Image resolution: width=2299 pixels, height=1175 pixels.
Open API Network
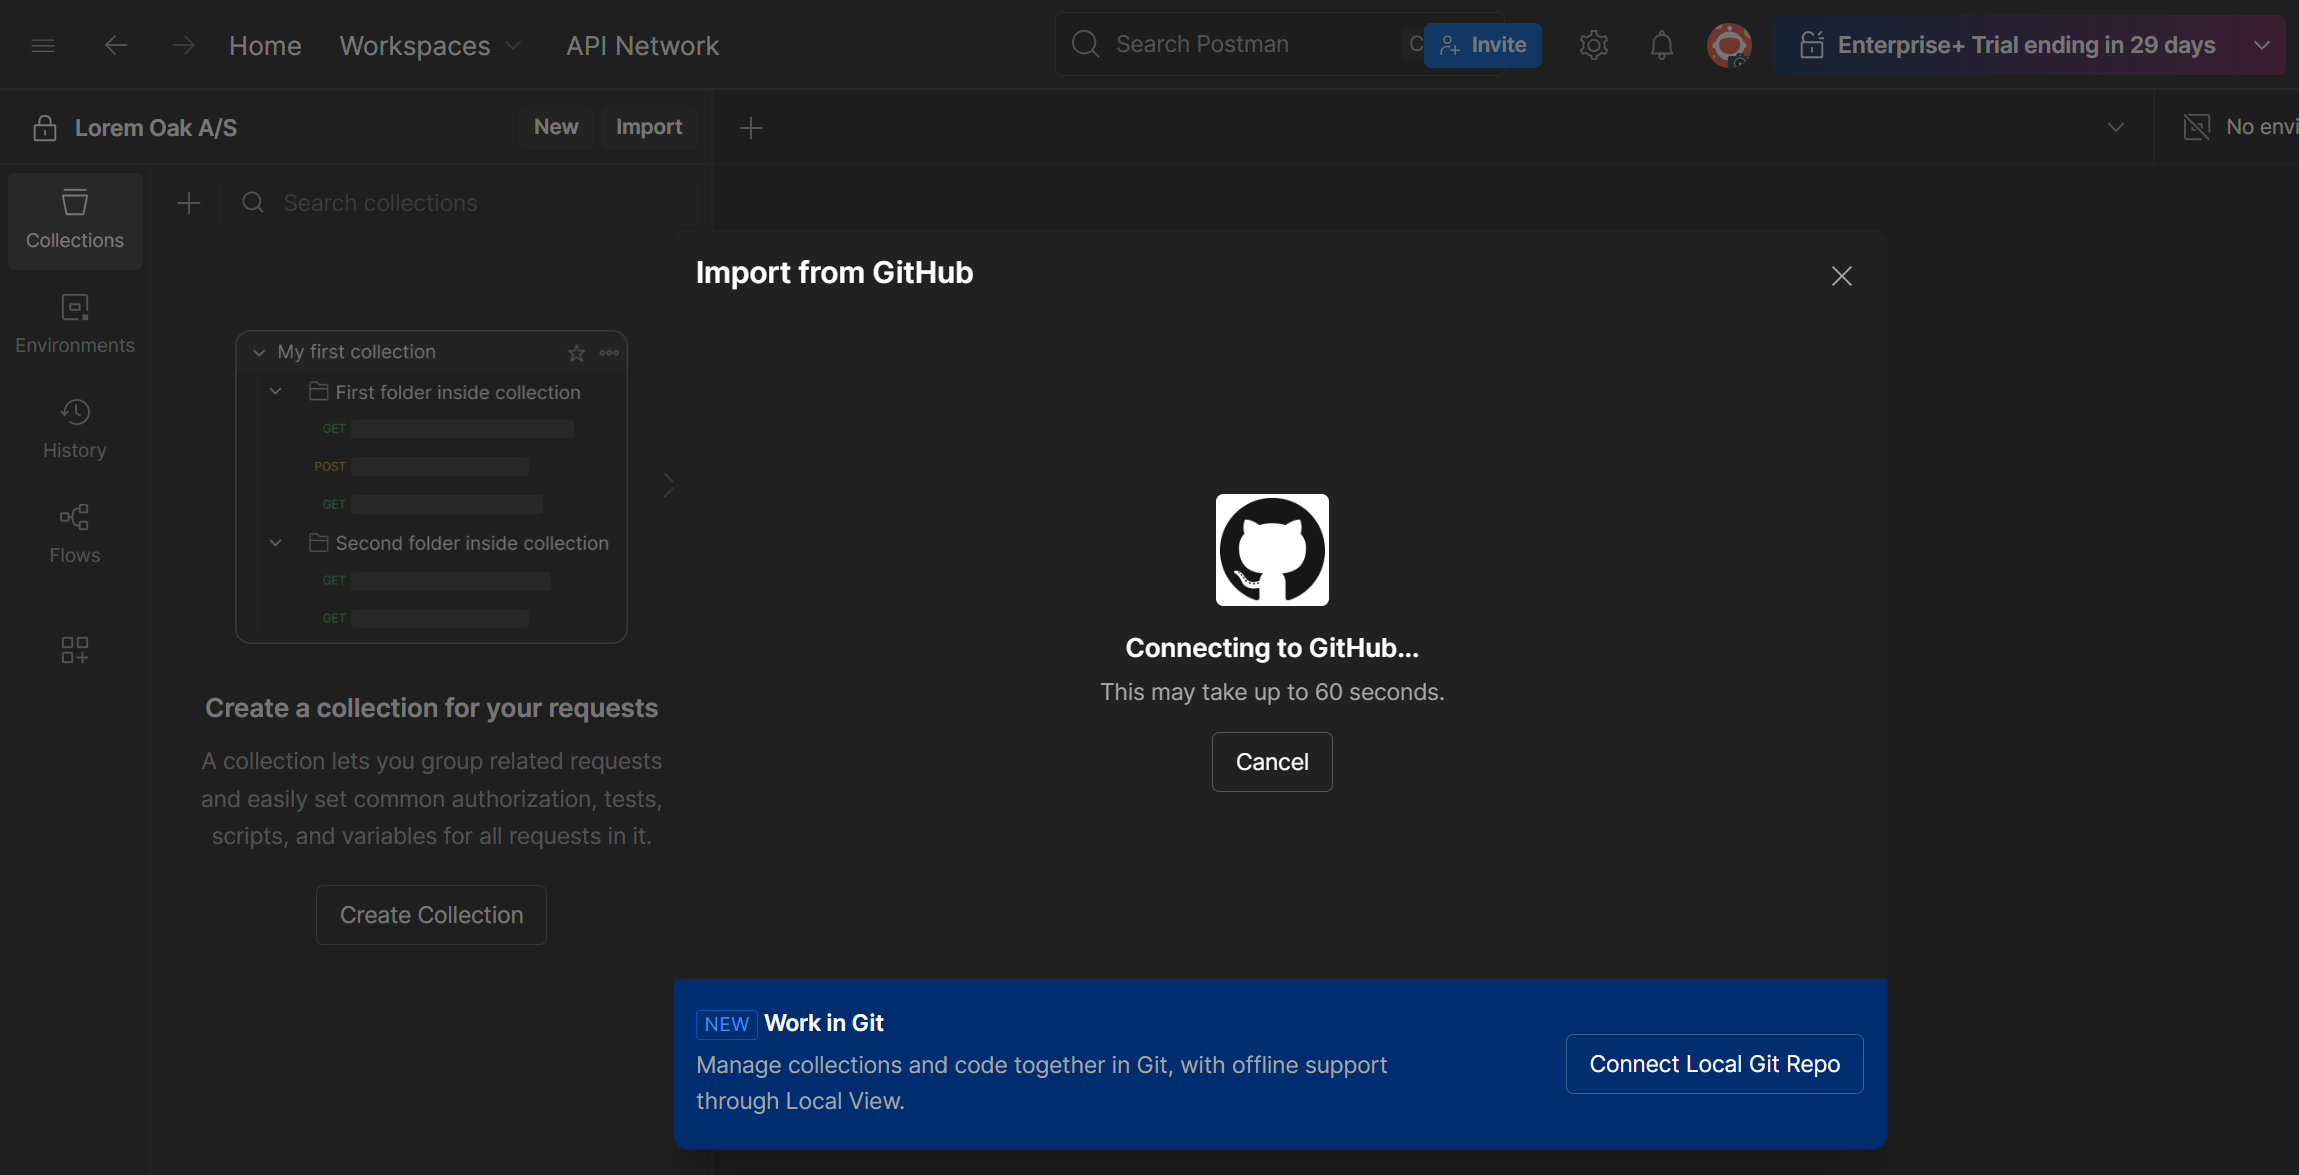pyautogui.click(x=642, y=46)
